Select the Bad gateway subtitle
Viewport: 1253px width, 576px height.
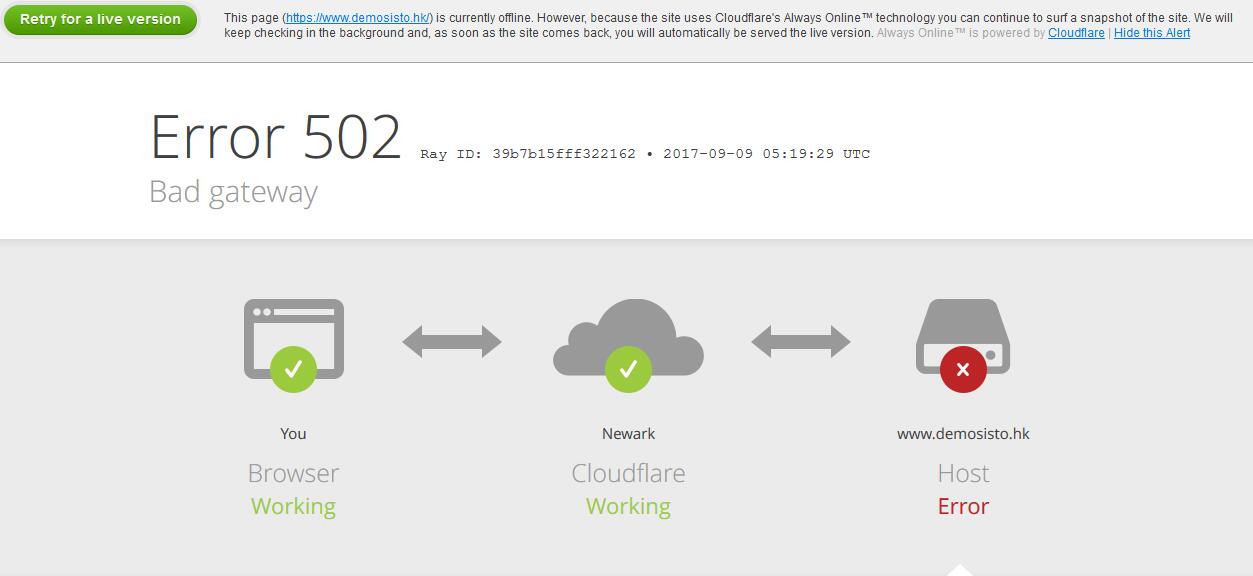[x=233, y=192]
